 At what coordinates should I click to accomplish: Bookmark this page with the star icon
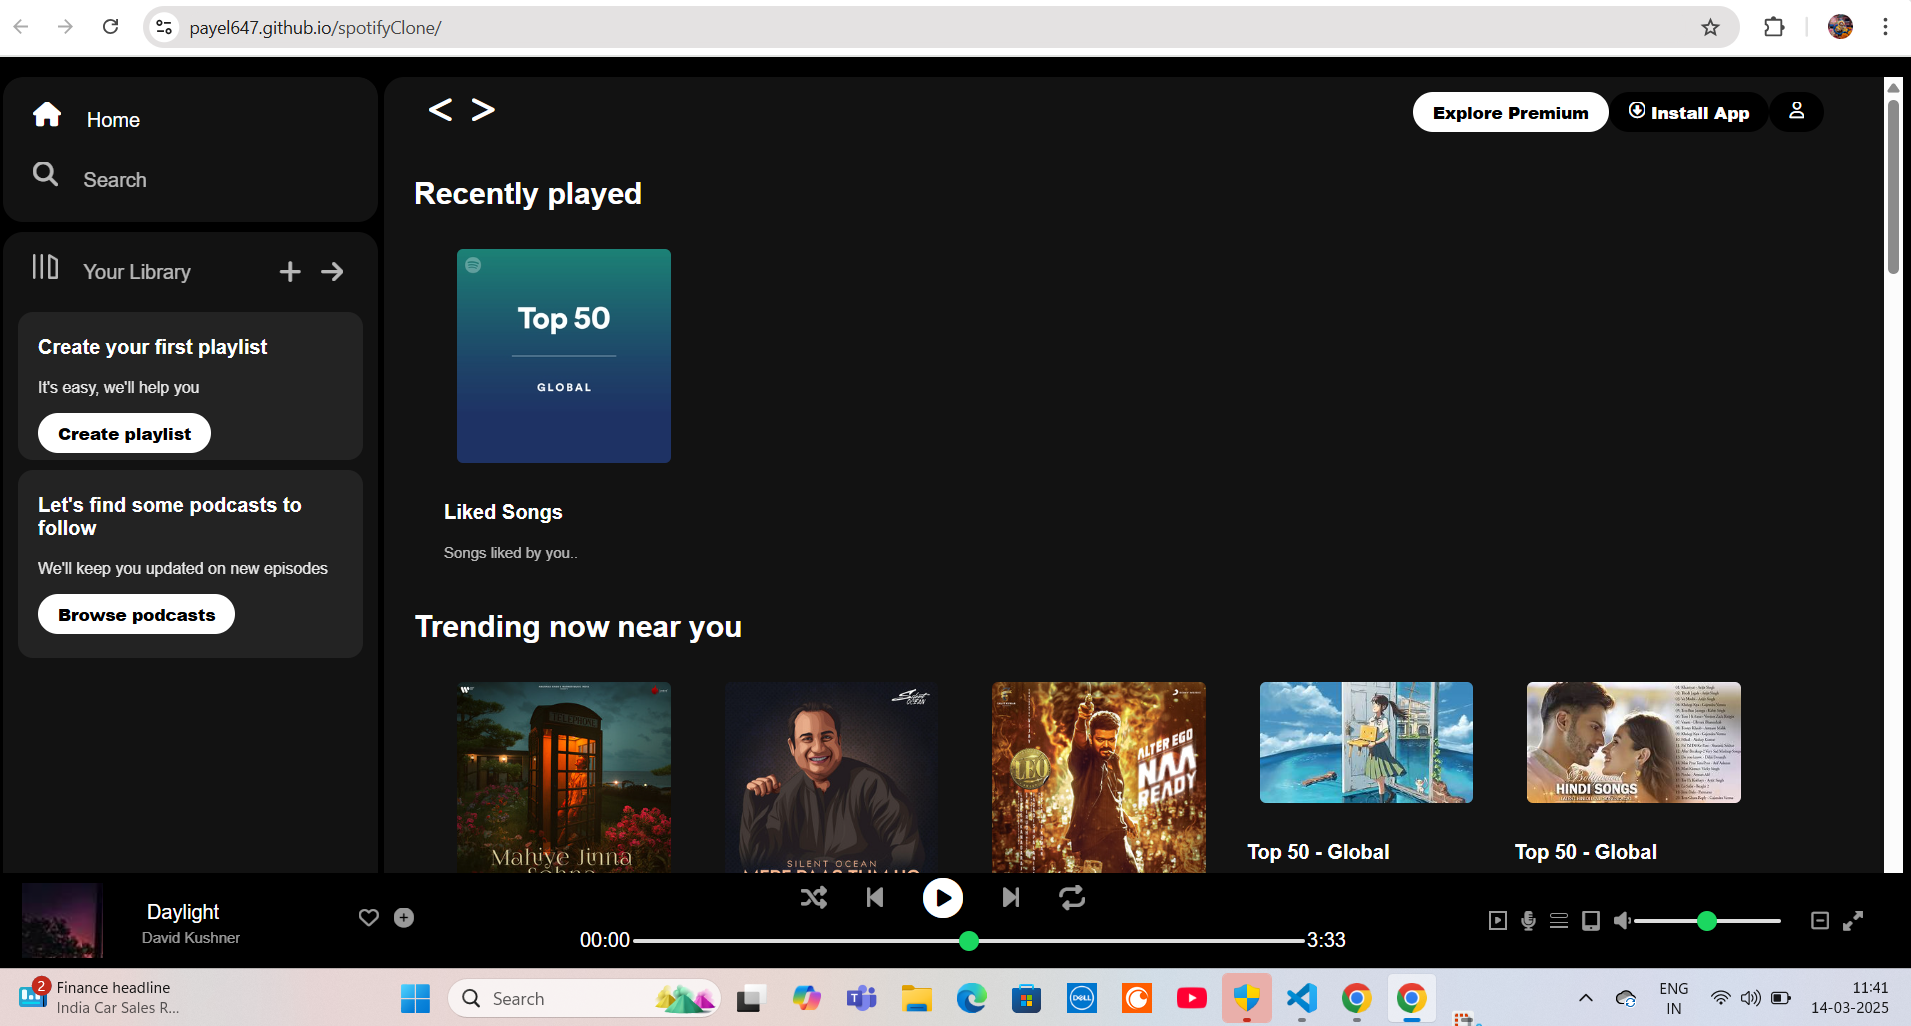(x=1711, y=27)
